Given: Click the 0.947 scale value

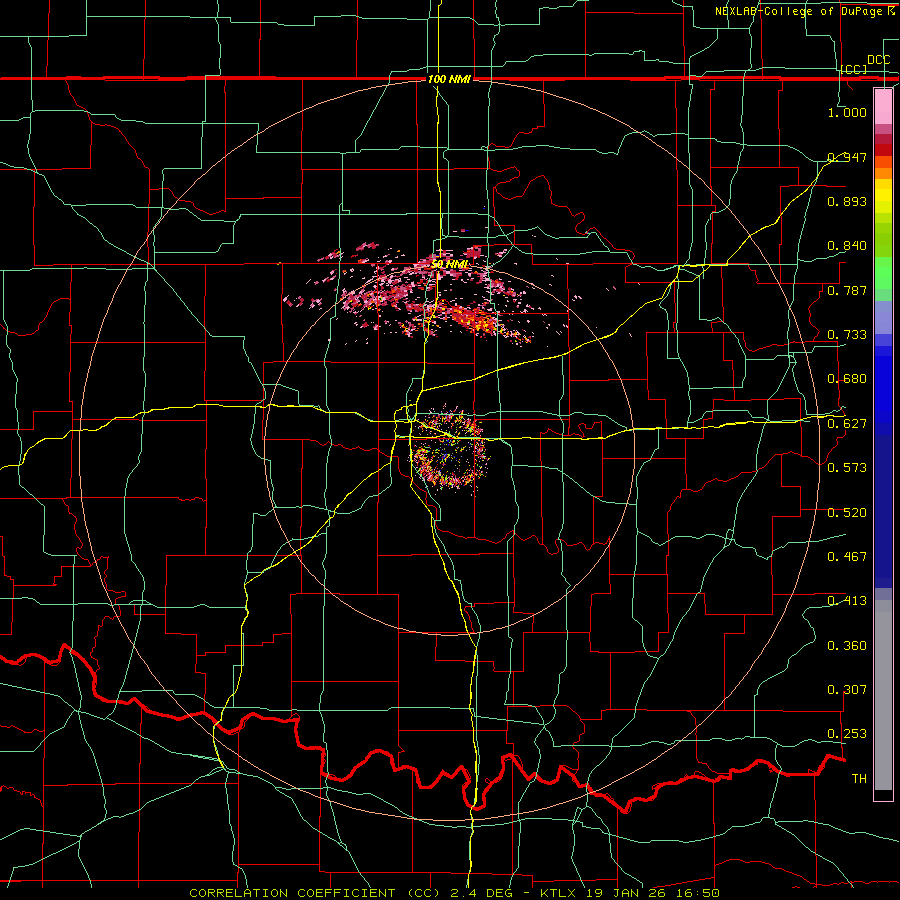Looking at the screenshot, I should pos(847,157).
